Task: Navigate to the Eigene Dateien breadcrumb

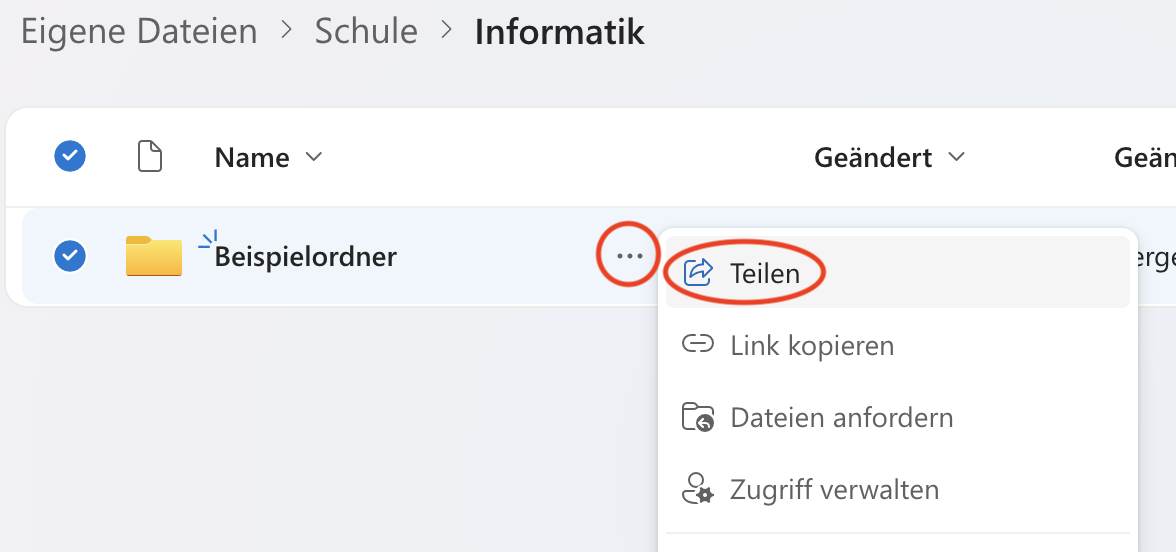Action: coord(139,32)
